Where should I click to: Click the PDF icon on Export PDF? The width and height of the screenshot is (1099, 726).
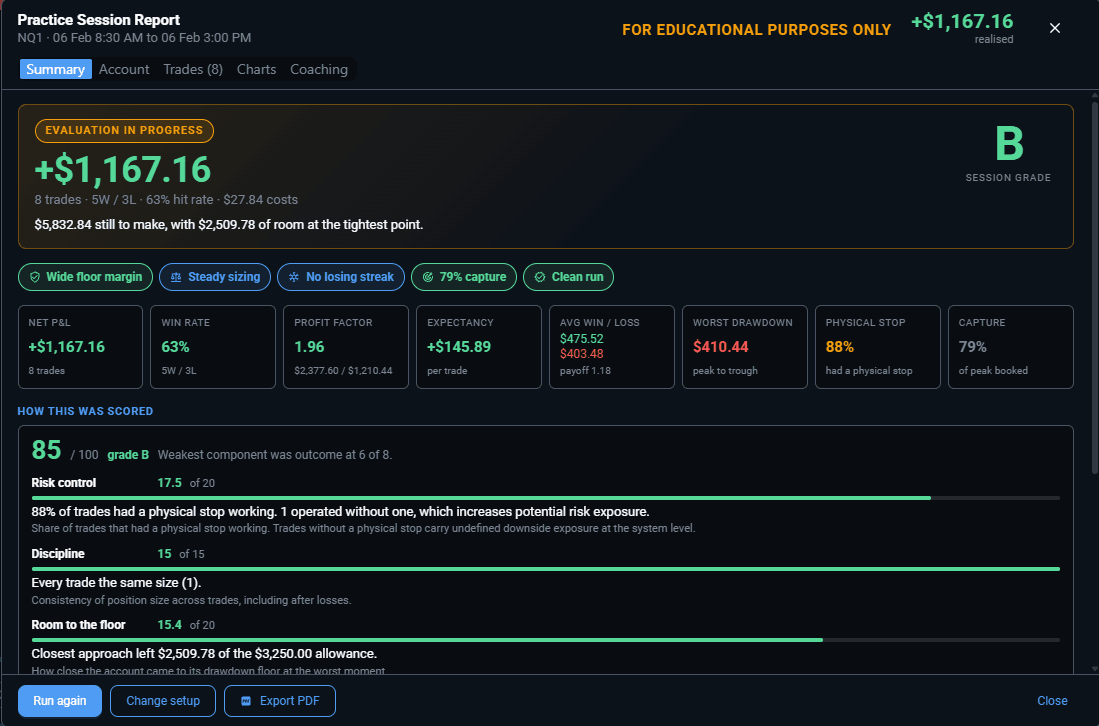246,701
